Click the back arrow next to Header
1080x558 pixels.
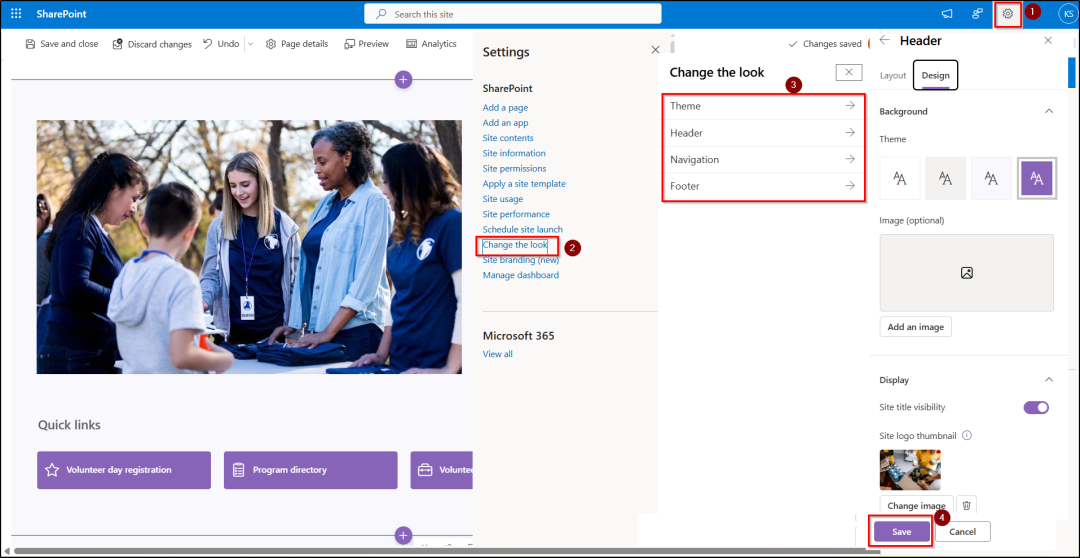coord(885,41)
